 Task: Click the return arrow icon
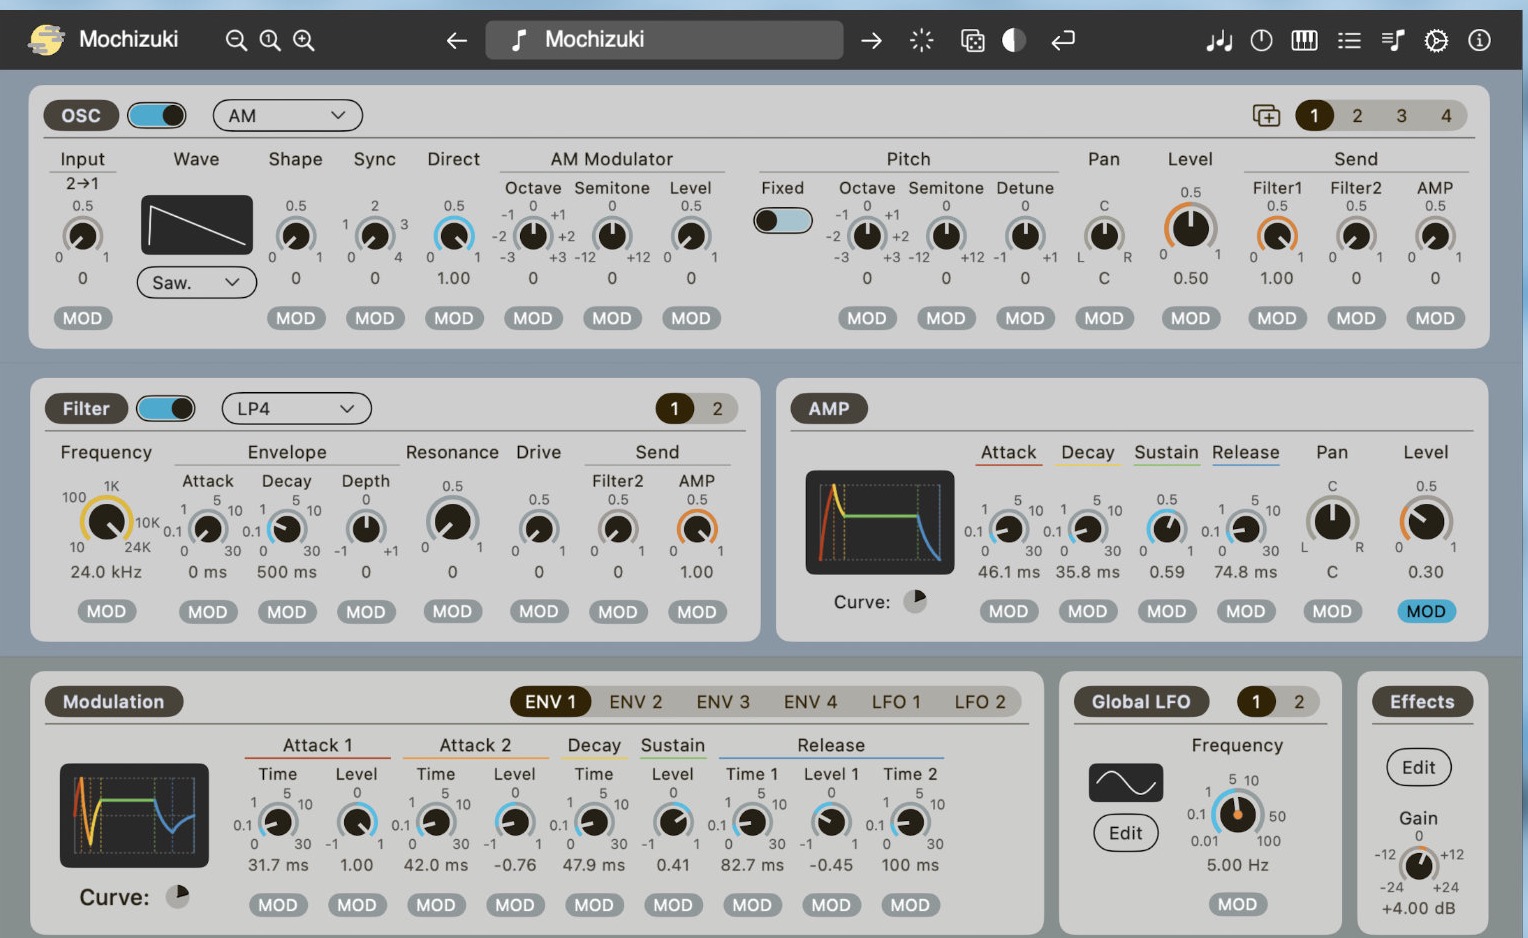[1063, 40]
